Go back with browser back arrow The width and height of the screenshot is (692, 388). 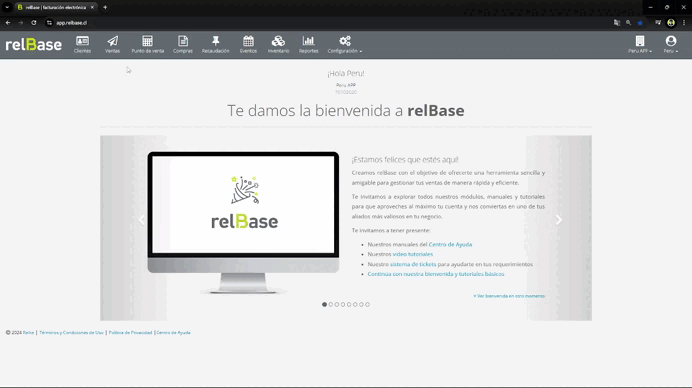pos(8,23)
